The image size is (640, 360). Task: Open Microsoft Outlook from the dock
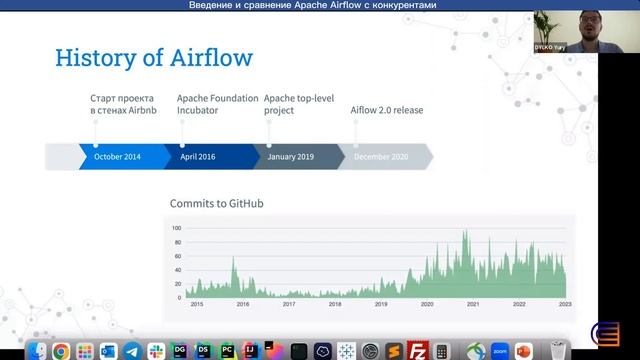click(108, 351)
